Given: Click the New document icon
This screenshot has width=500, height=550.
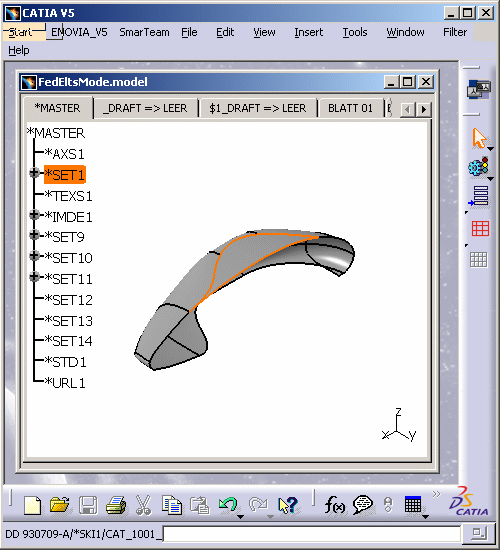Looking at the screenshot, I should 32,505.
